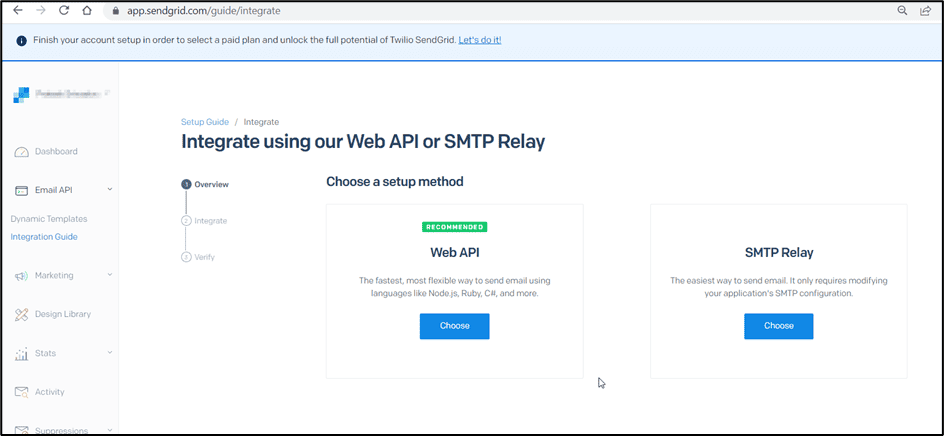Open the Design Library menu item
The image size is (944, 436).
[x=63, y=314]
